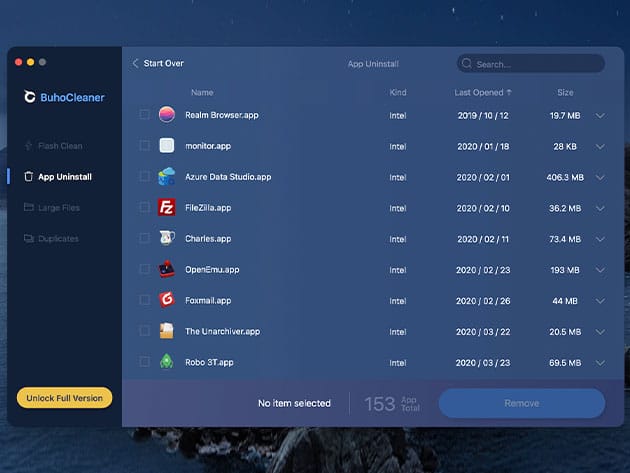Click the OpenEmu app icon
The width and height of the screenshot is (630, 473).
(x=167, y=270)
